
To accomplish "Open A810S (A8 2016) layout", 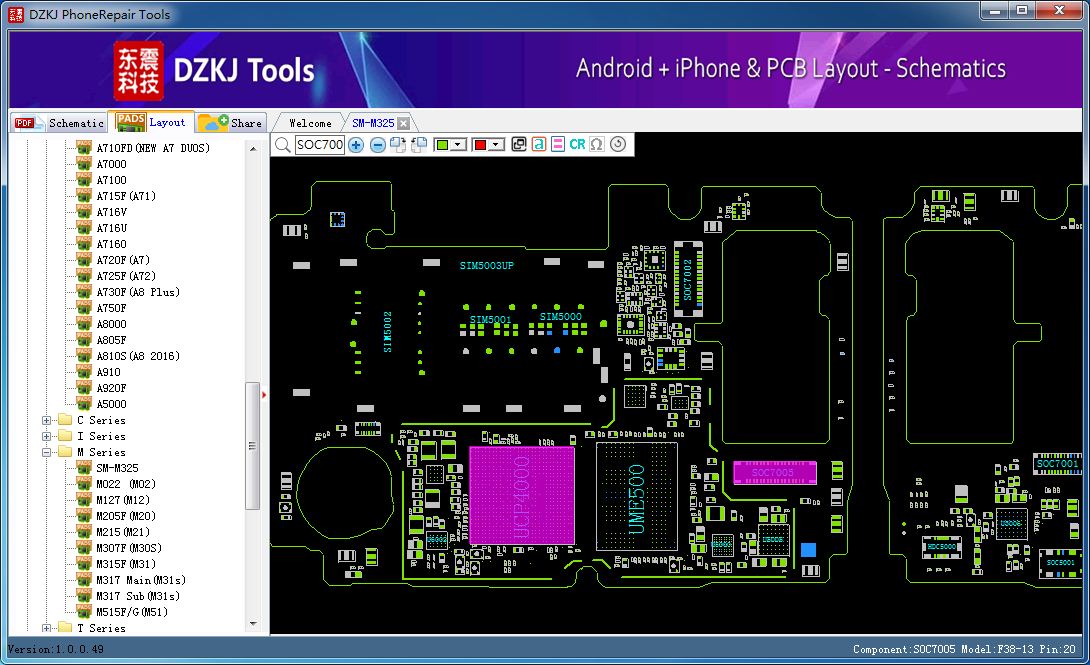I will (138, 356).
